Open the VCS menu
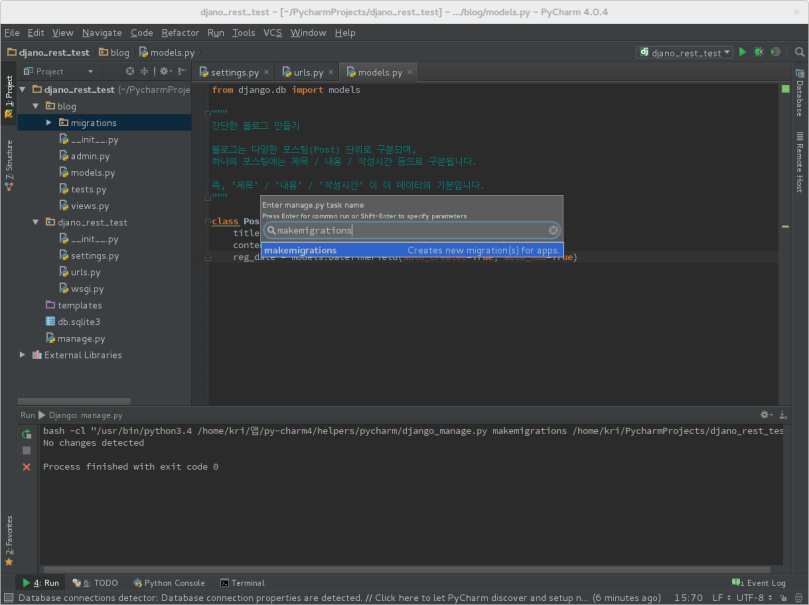Image resolution: width=809 pixels, height=605 pixels. tap(272, 32)
